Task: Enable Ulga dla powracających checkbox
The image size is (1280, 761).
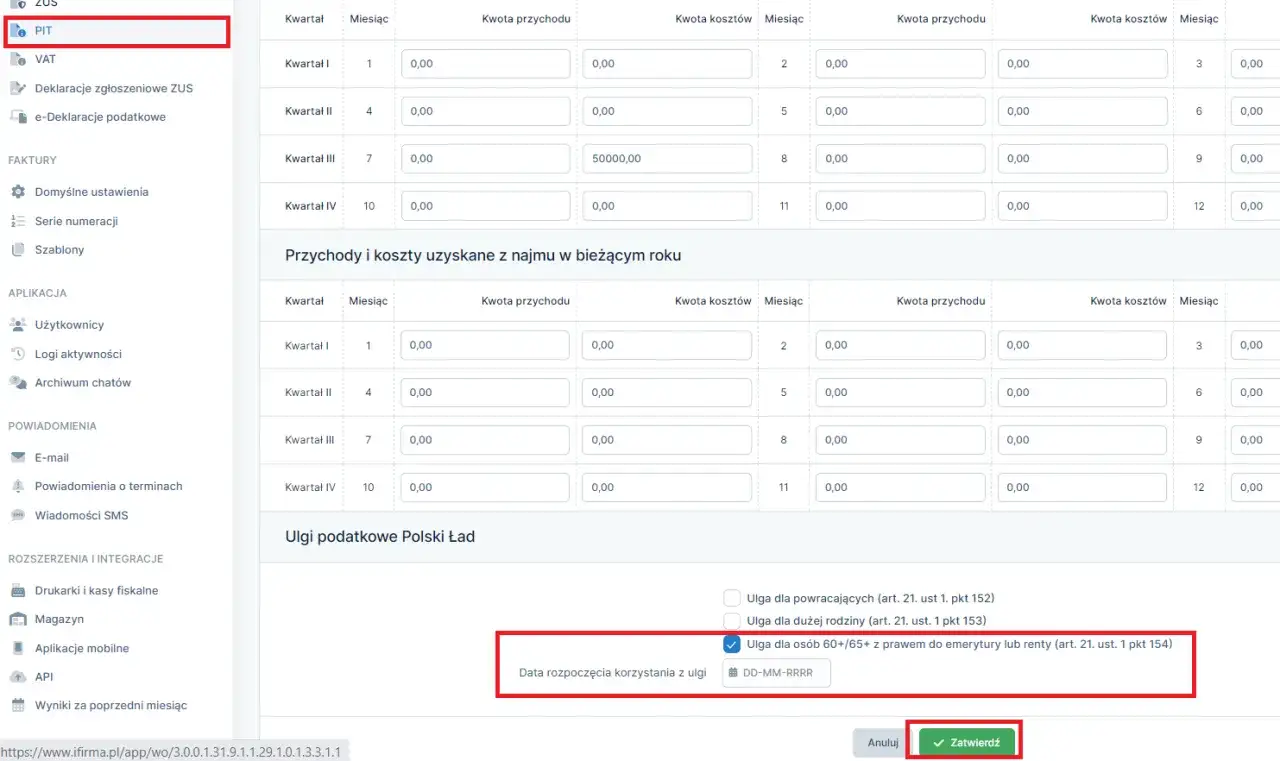Action: pos(731,598)
